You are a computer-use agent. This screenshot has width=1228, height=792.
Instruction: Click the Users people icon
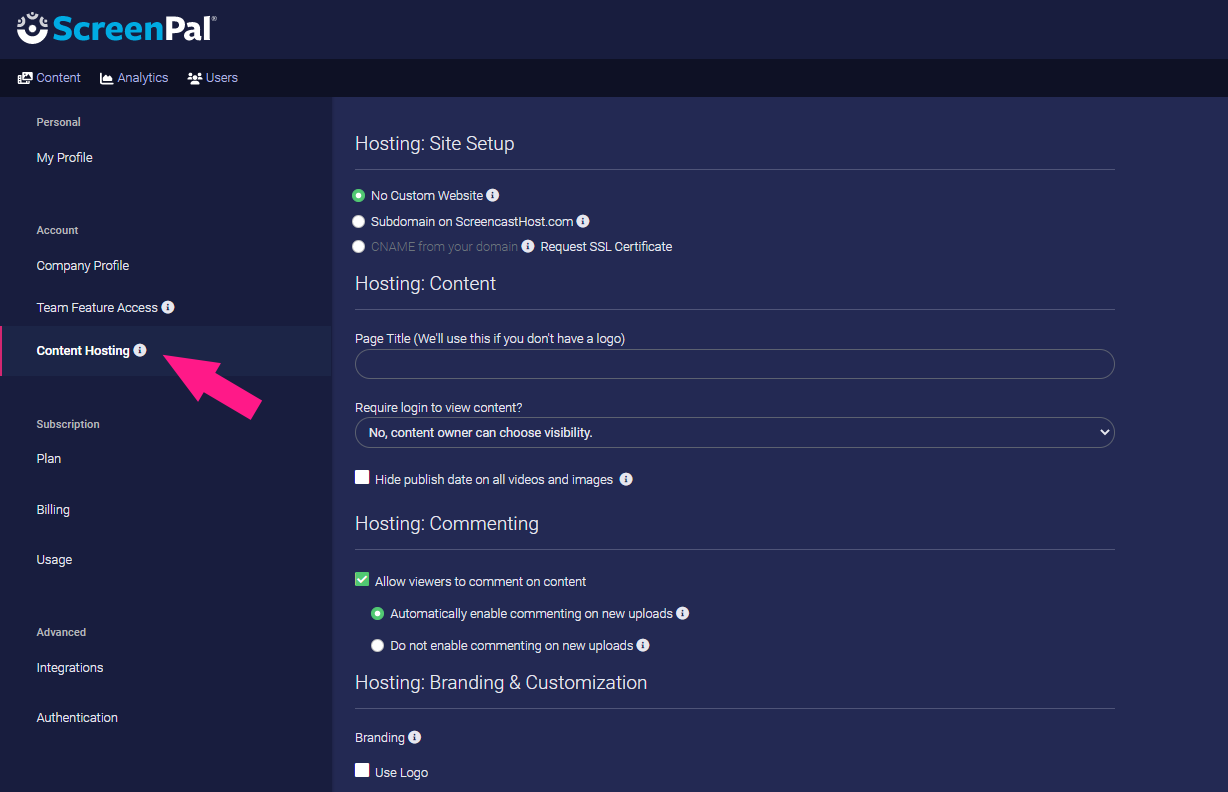(x=195, y=78)
